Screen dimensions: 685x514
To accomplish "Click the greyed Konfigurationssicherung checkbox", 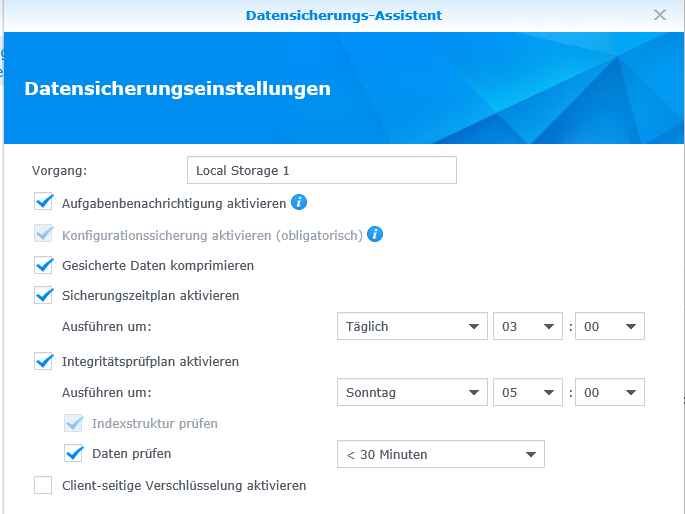I will [x=43, y=234].
